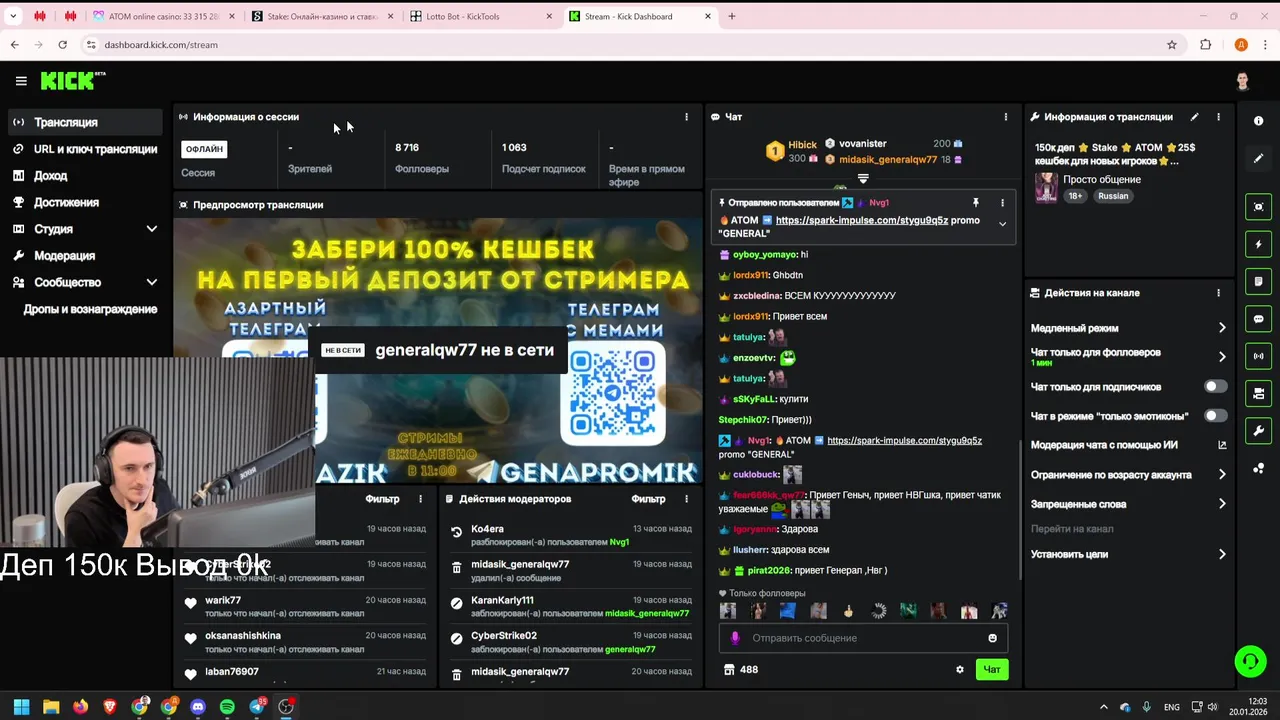Open emoji picker in message box
This screenshot has width=1280, height=720.
pos(992,638)
